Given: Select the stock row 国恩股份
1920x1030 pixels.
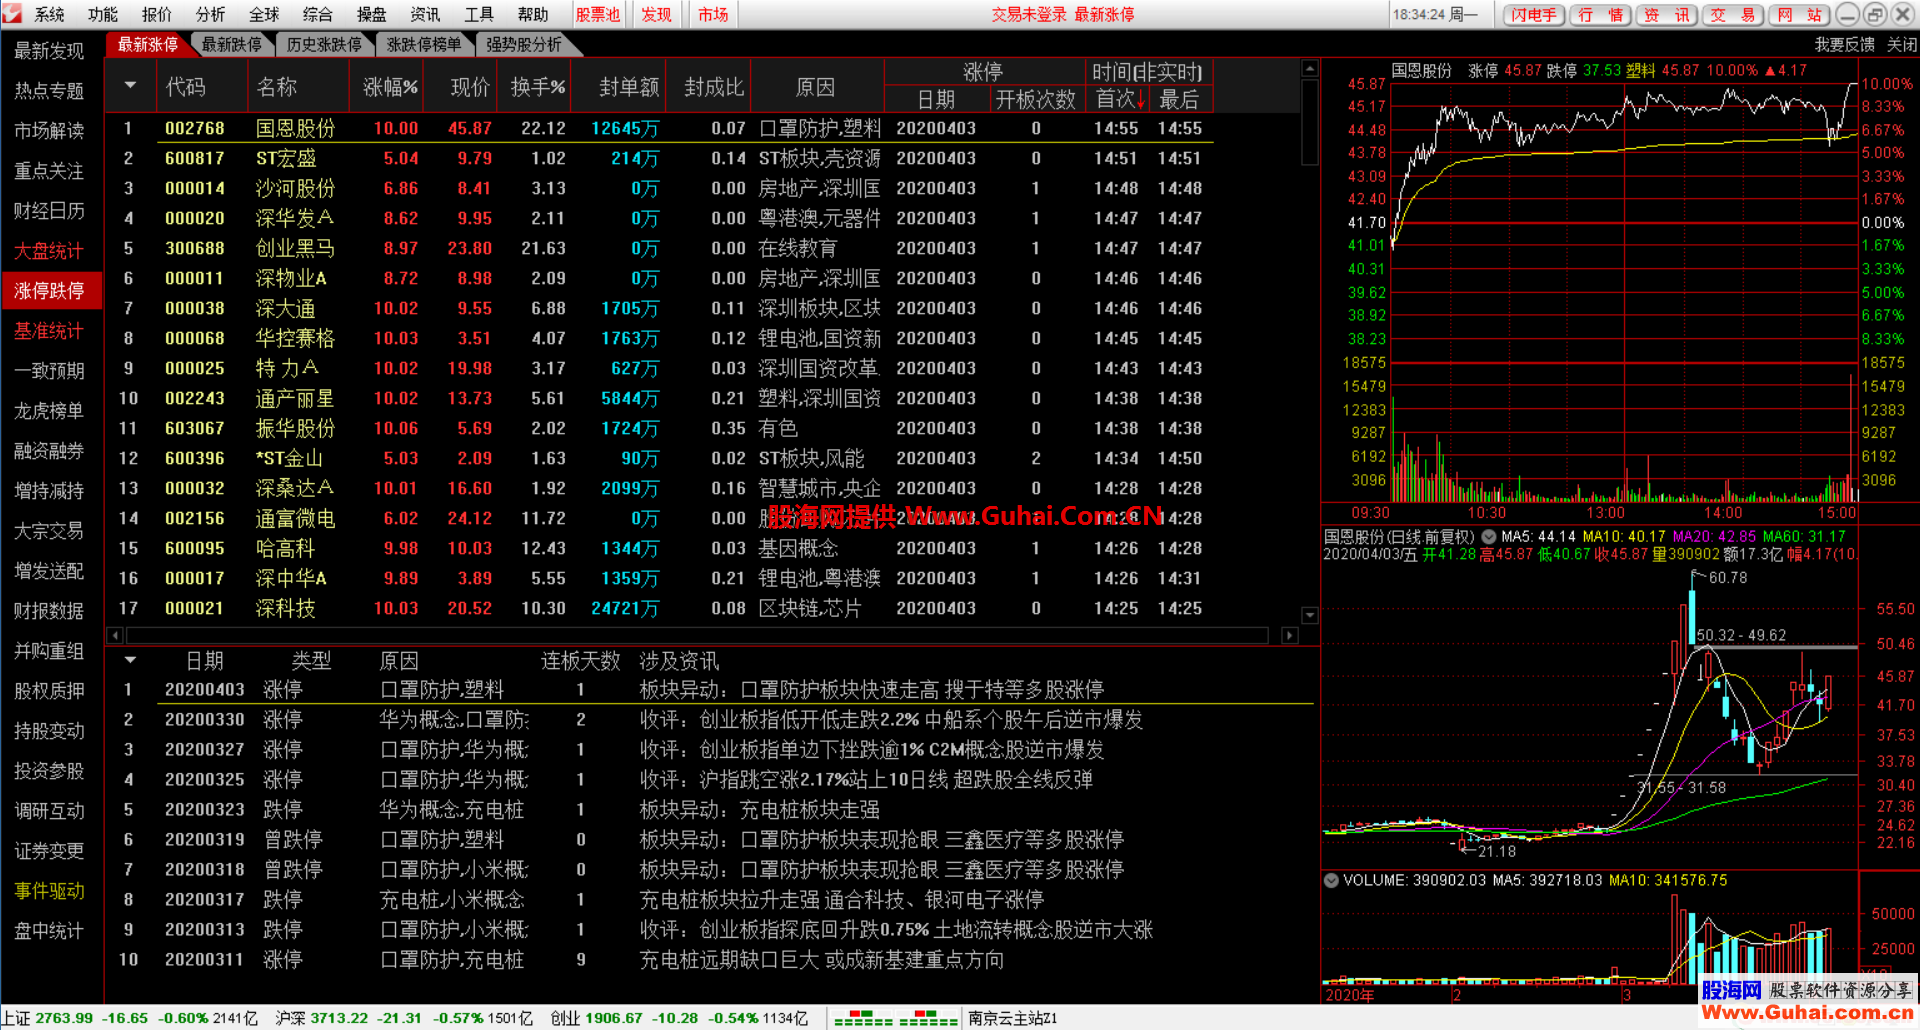Looking at the screenshot, I should click(660, 128).
